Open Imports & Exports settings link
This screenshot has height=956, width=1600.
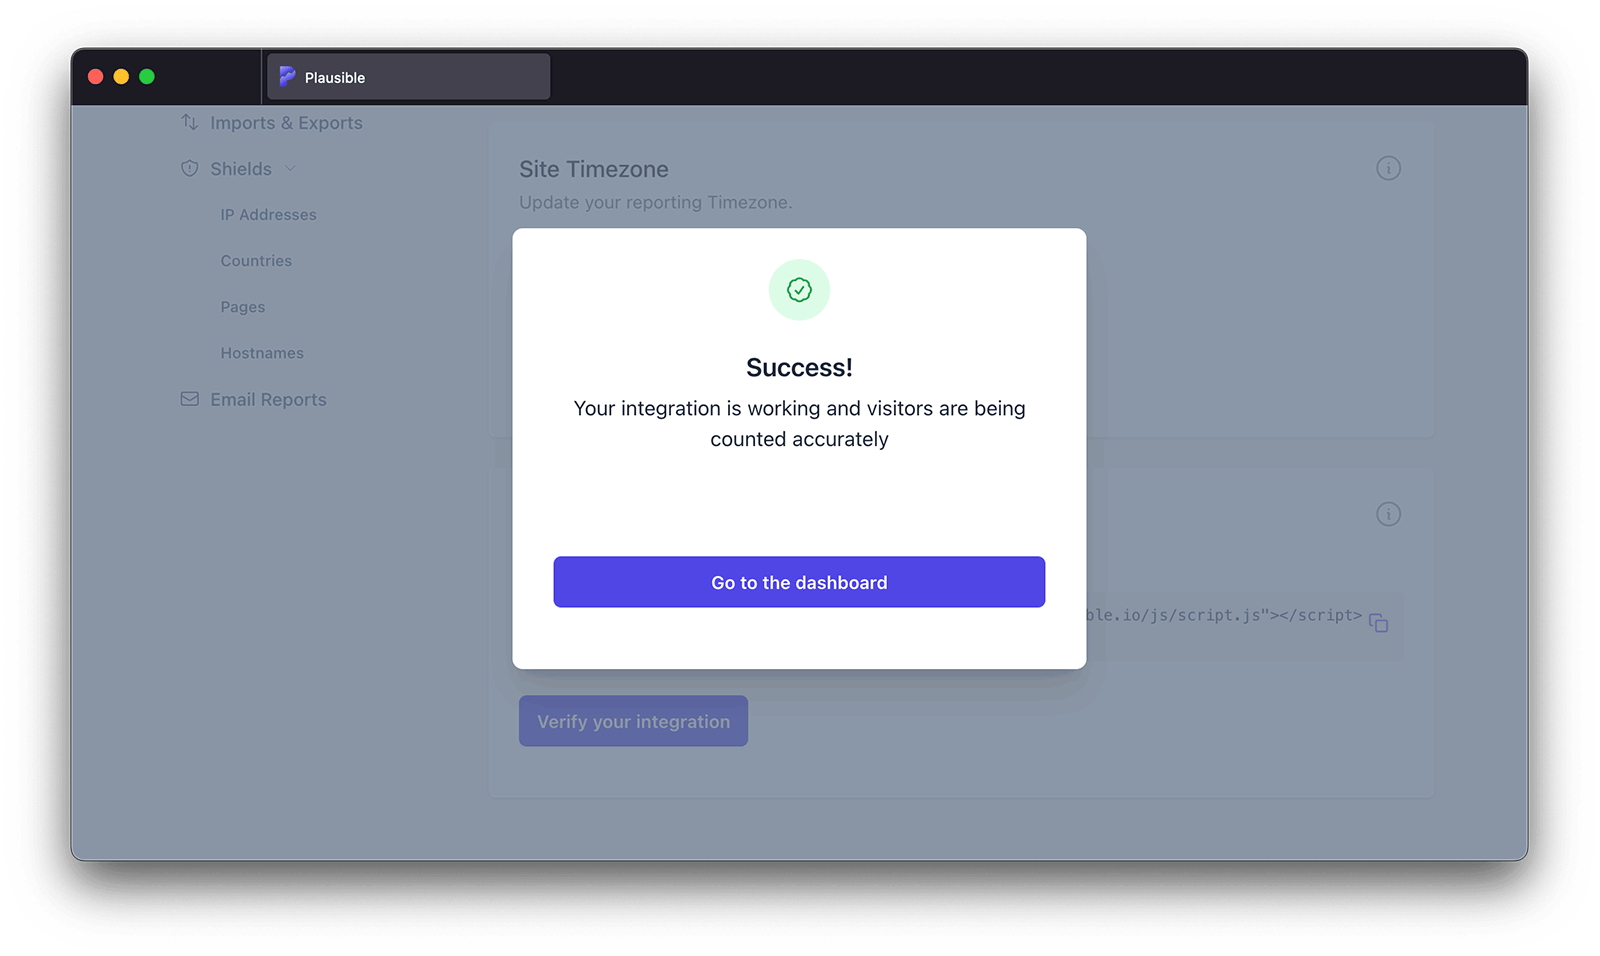pos(286,123)
